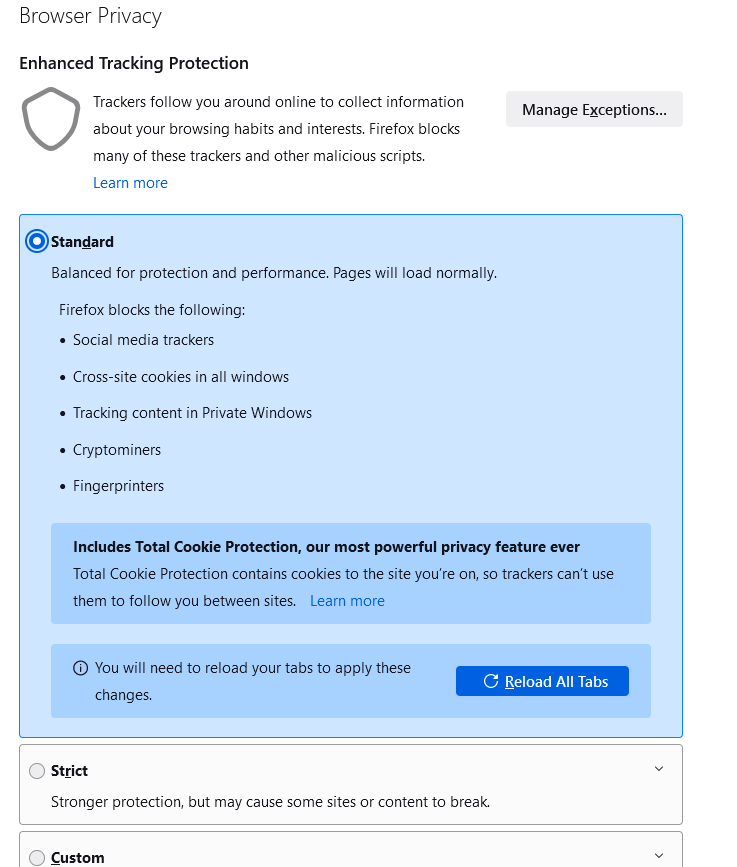This screenshot has height=867, width=737.
Task: Click Cross-site cookies in all windows item
Action: pos(181,377)
